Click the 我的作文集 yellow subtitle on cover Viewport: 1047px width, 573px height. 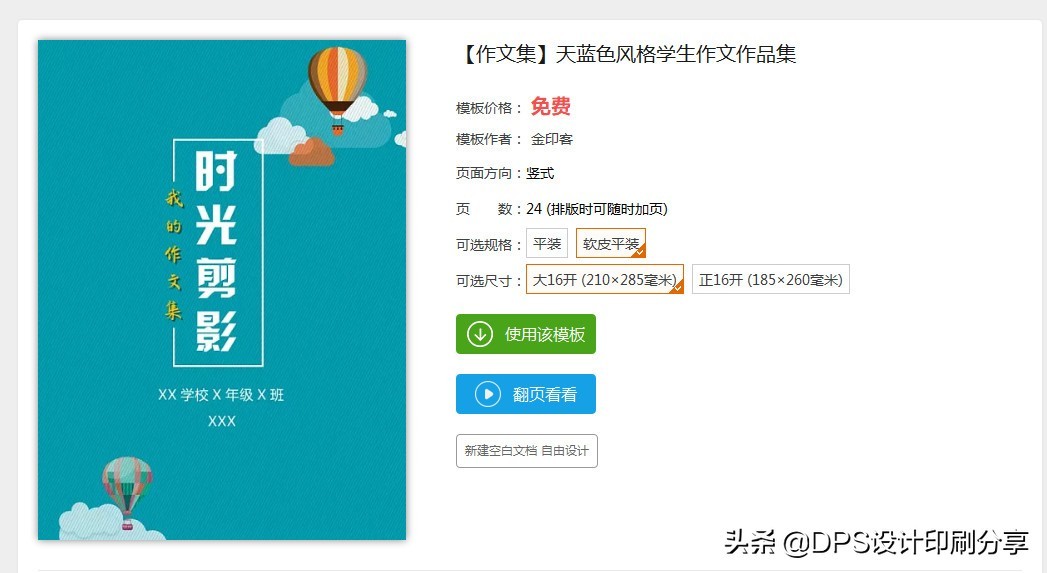174,254
